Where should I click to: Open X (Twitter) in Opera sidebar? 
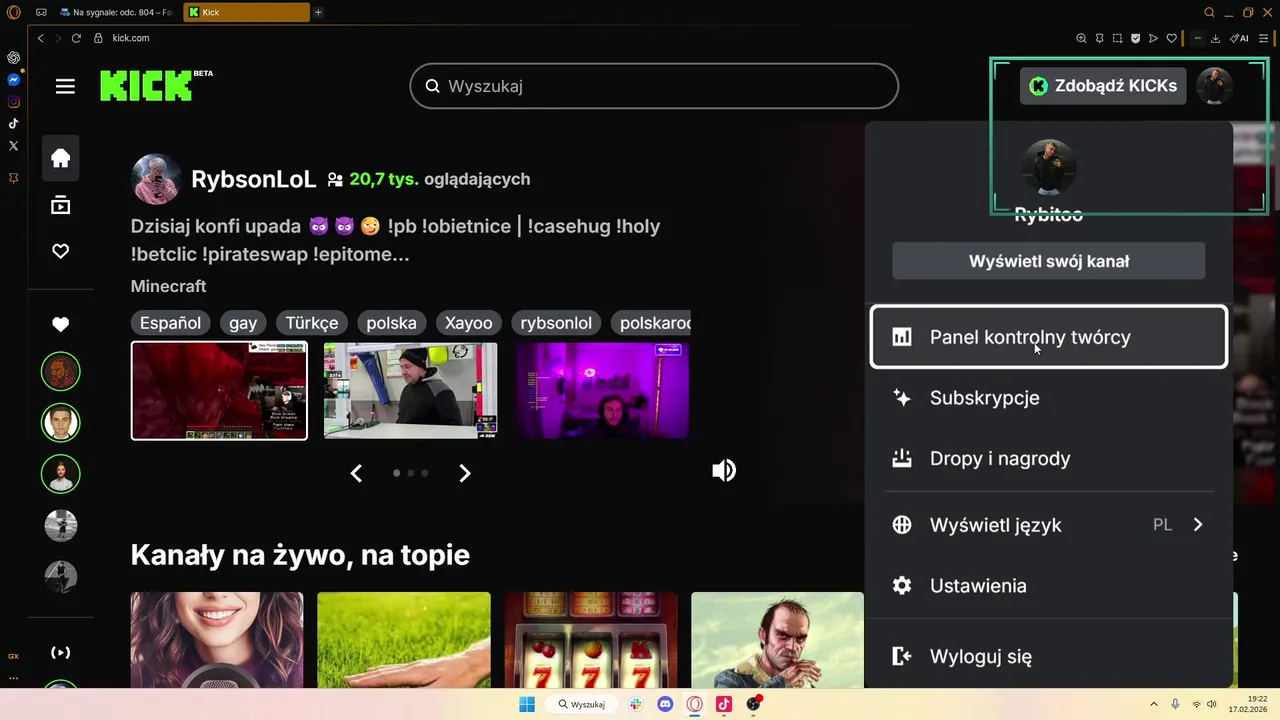click(x=14, y=146)
